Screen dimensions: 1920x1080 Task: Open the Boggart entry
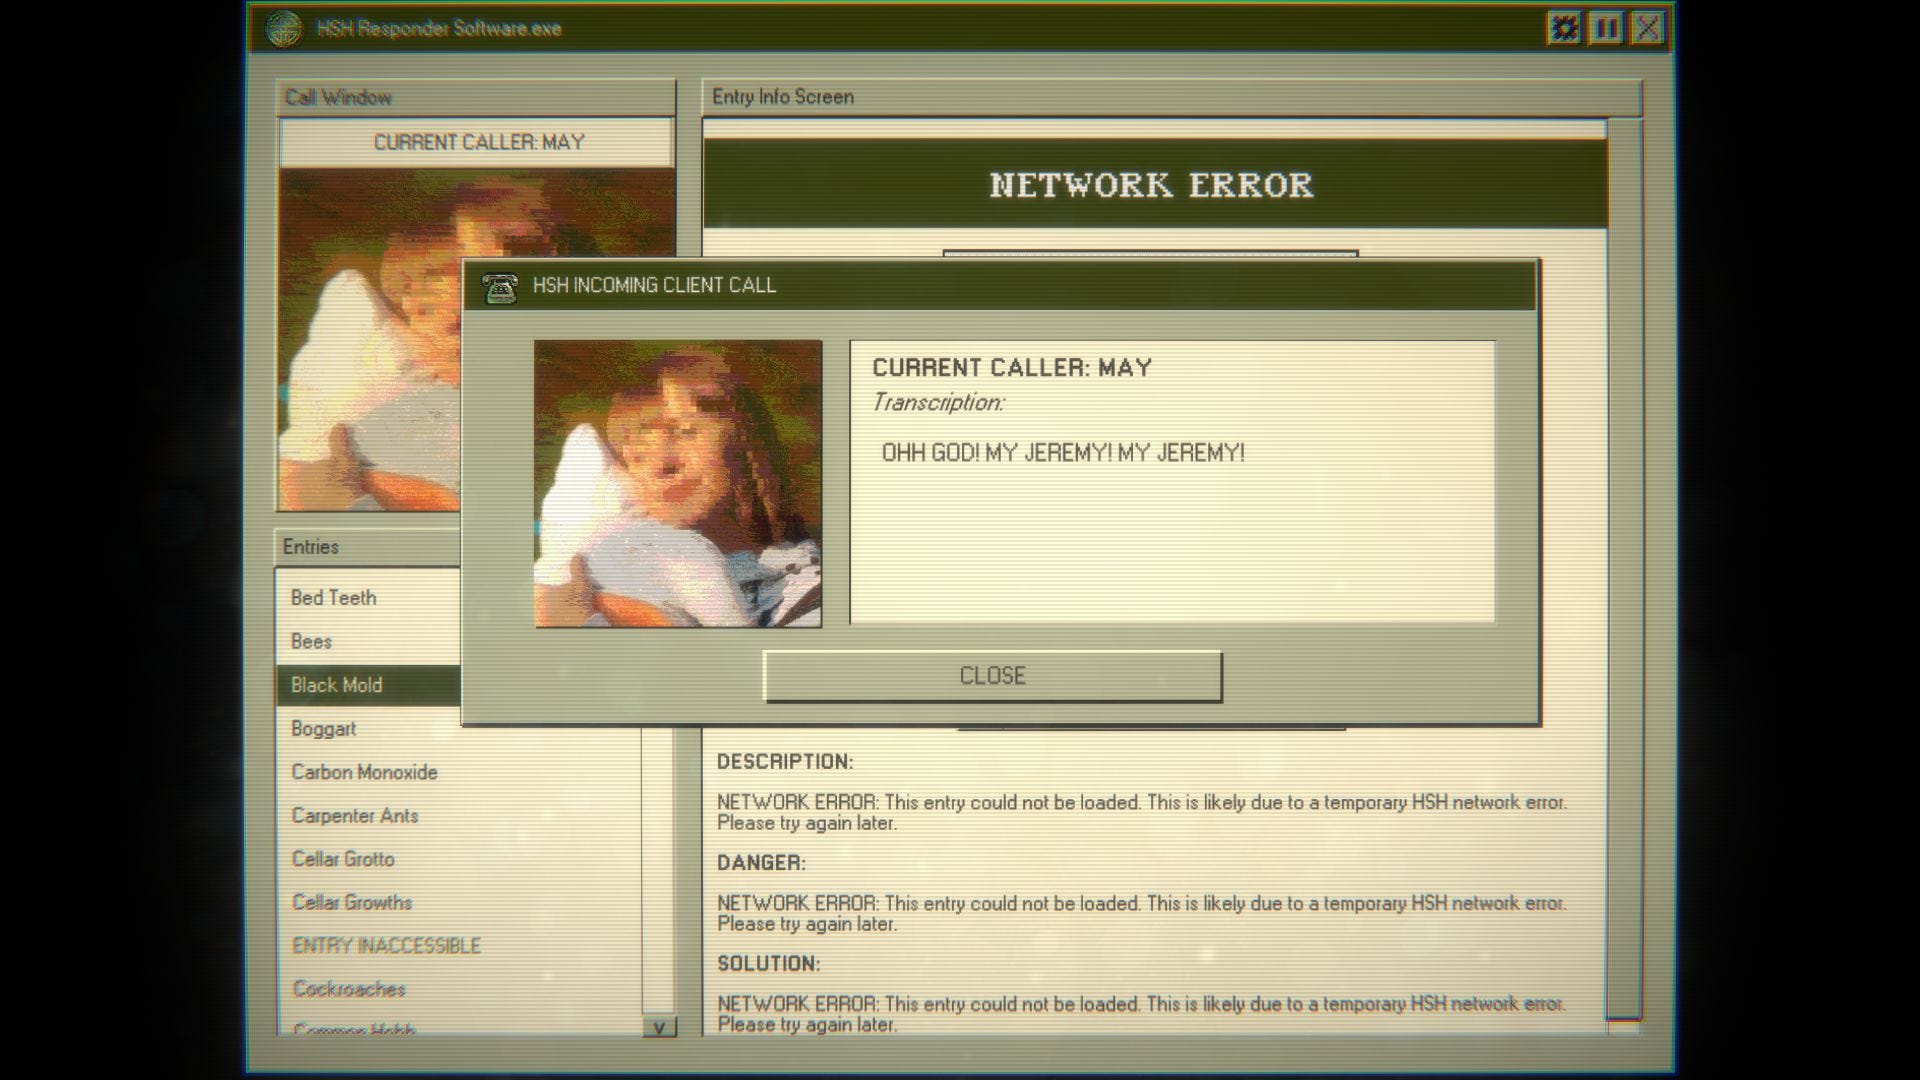[324, 729]
